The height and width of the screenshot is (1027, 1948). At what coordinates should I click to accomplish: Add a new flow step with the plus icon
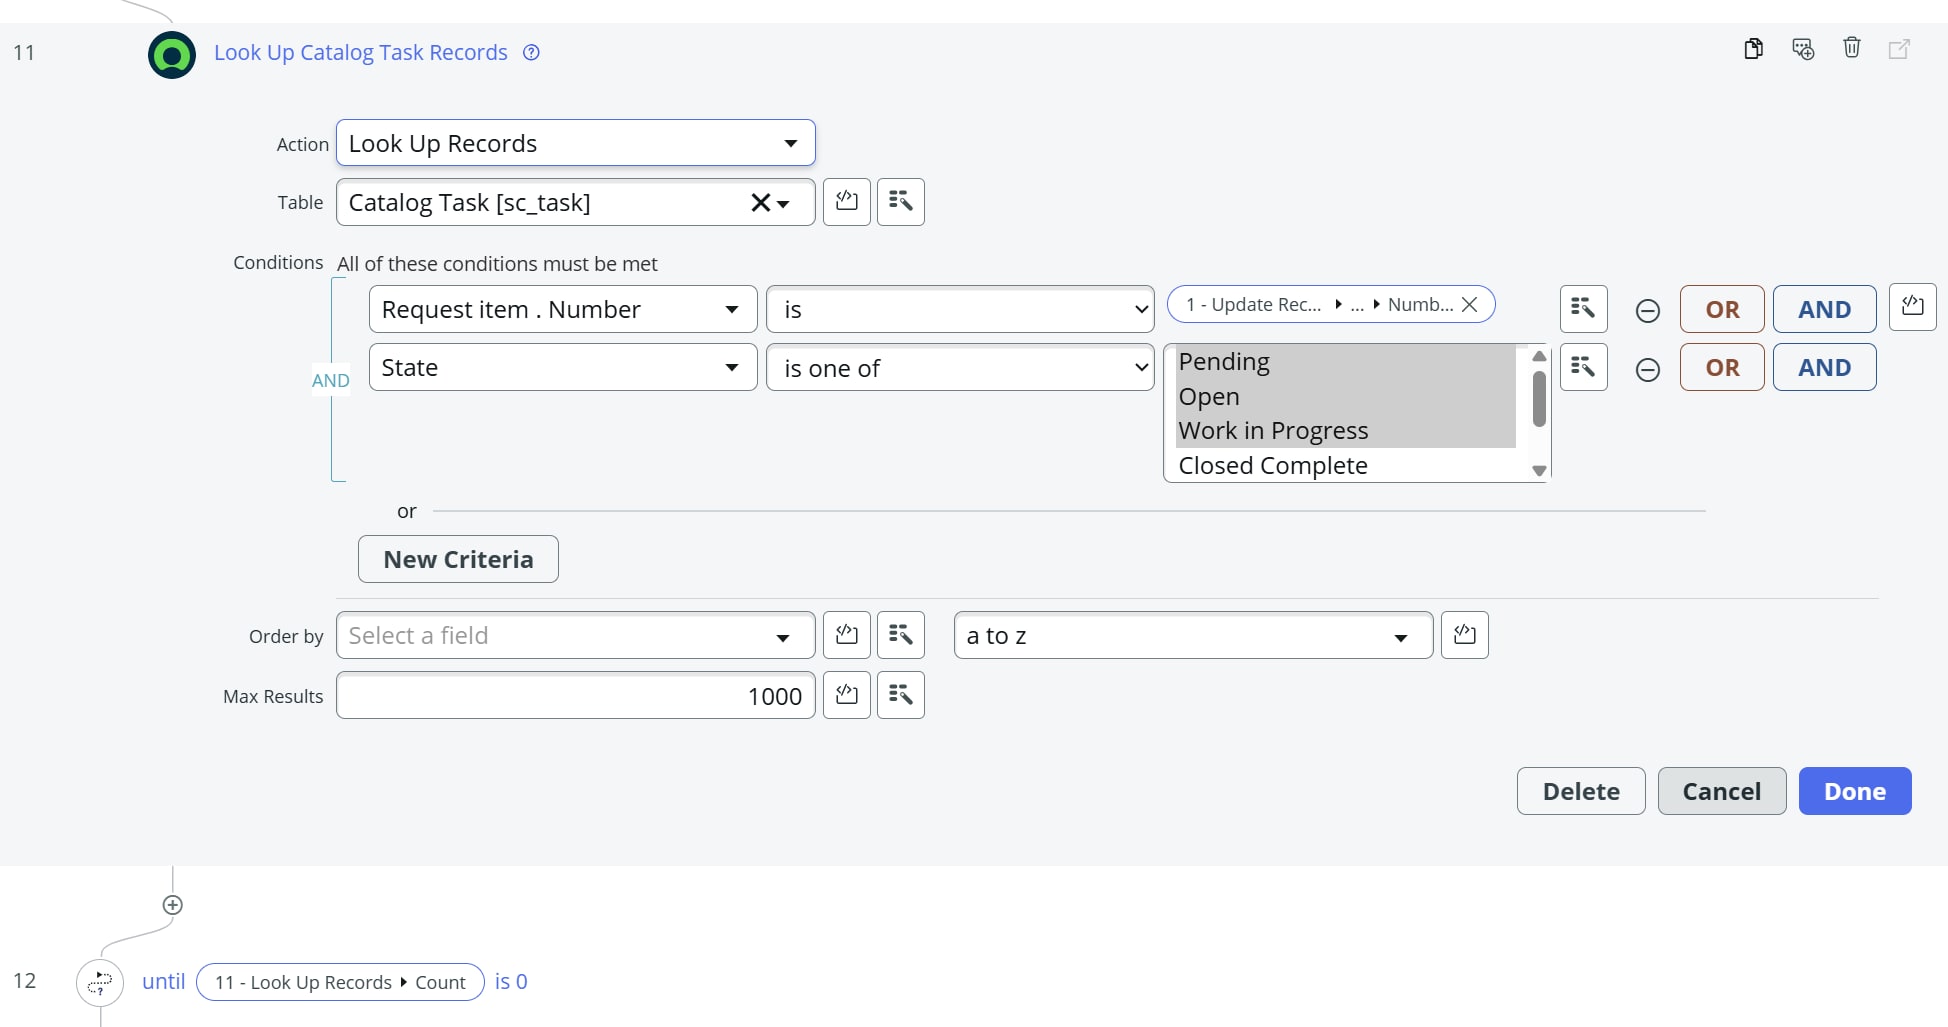(x=172, y=905)
